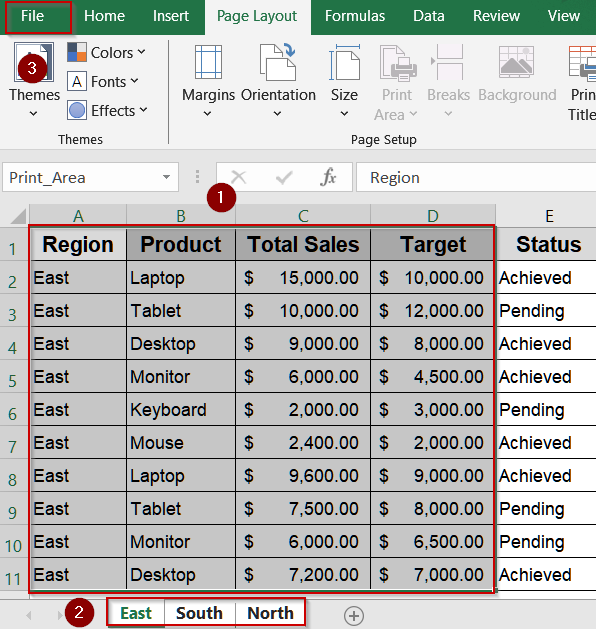This screenshot has width=596, height=629.
Task: Click the Print Area printer icon
Action: click(x=398, y=62)
